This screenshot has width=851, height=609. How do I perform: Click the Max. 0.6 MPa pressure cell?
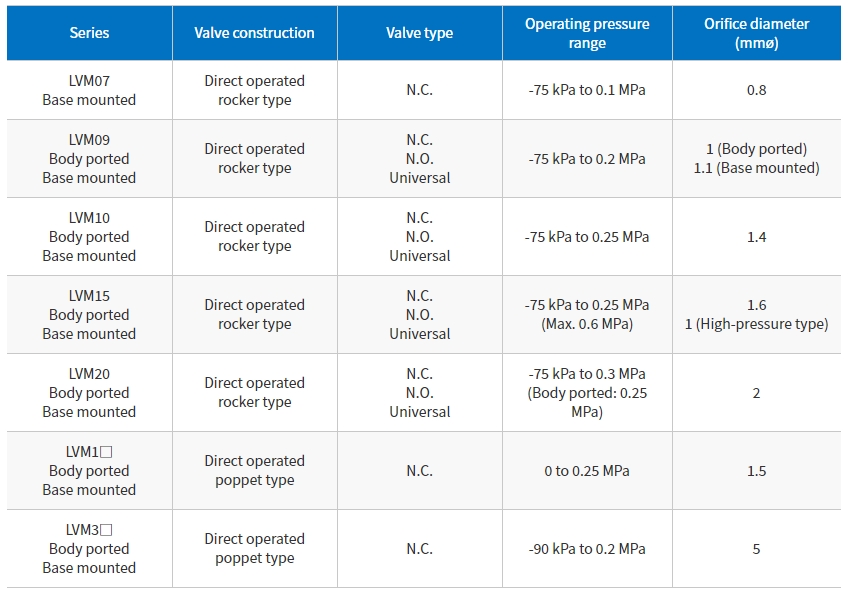587,315
